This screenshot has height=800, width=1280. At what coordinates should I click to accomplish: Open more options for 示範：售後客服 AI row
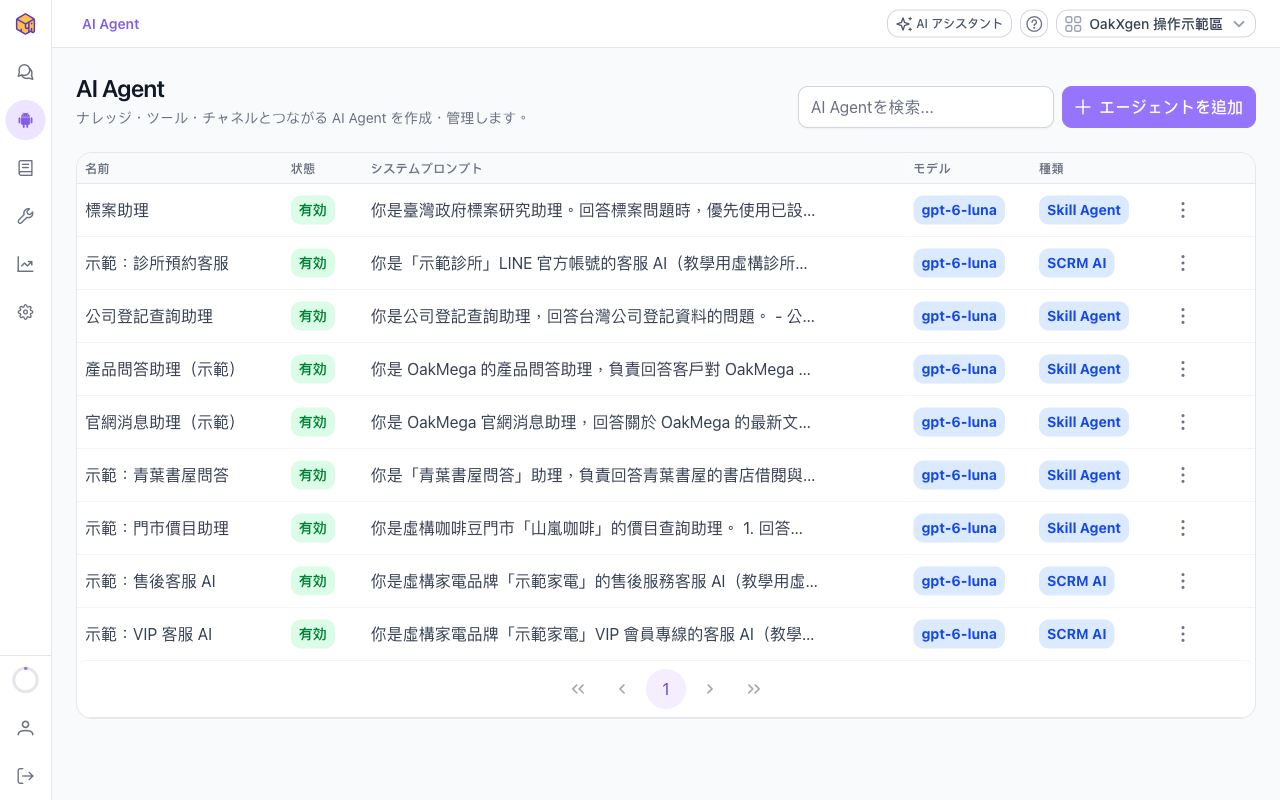coord(1183,581)
